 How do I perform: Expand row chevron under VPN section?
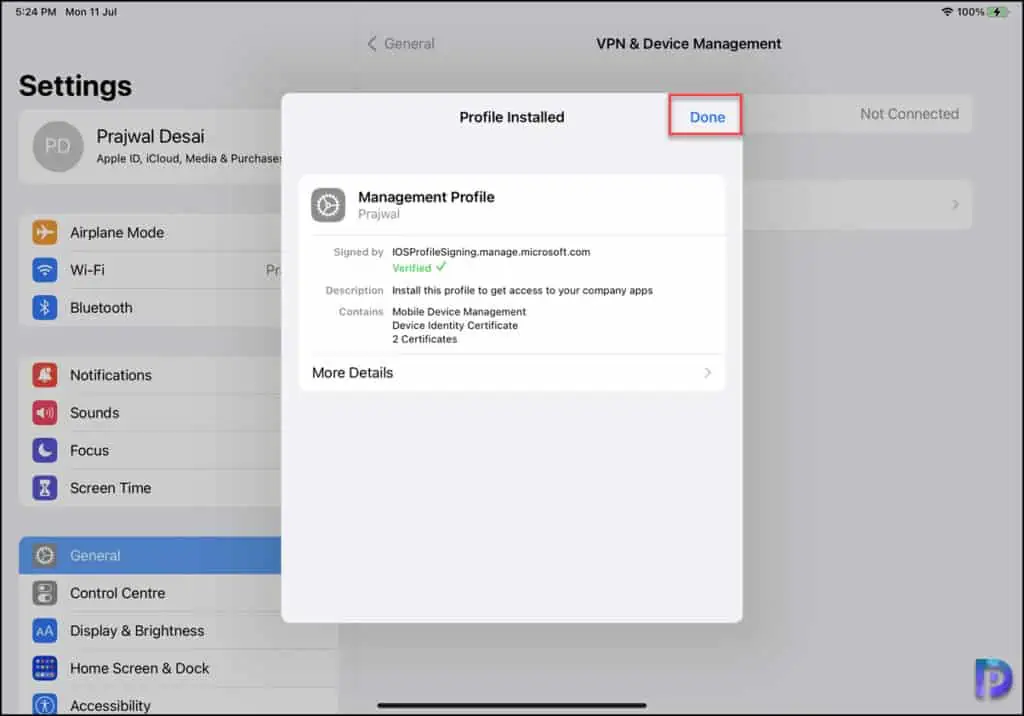point(955,204)
